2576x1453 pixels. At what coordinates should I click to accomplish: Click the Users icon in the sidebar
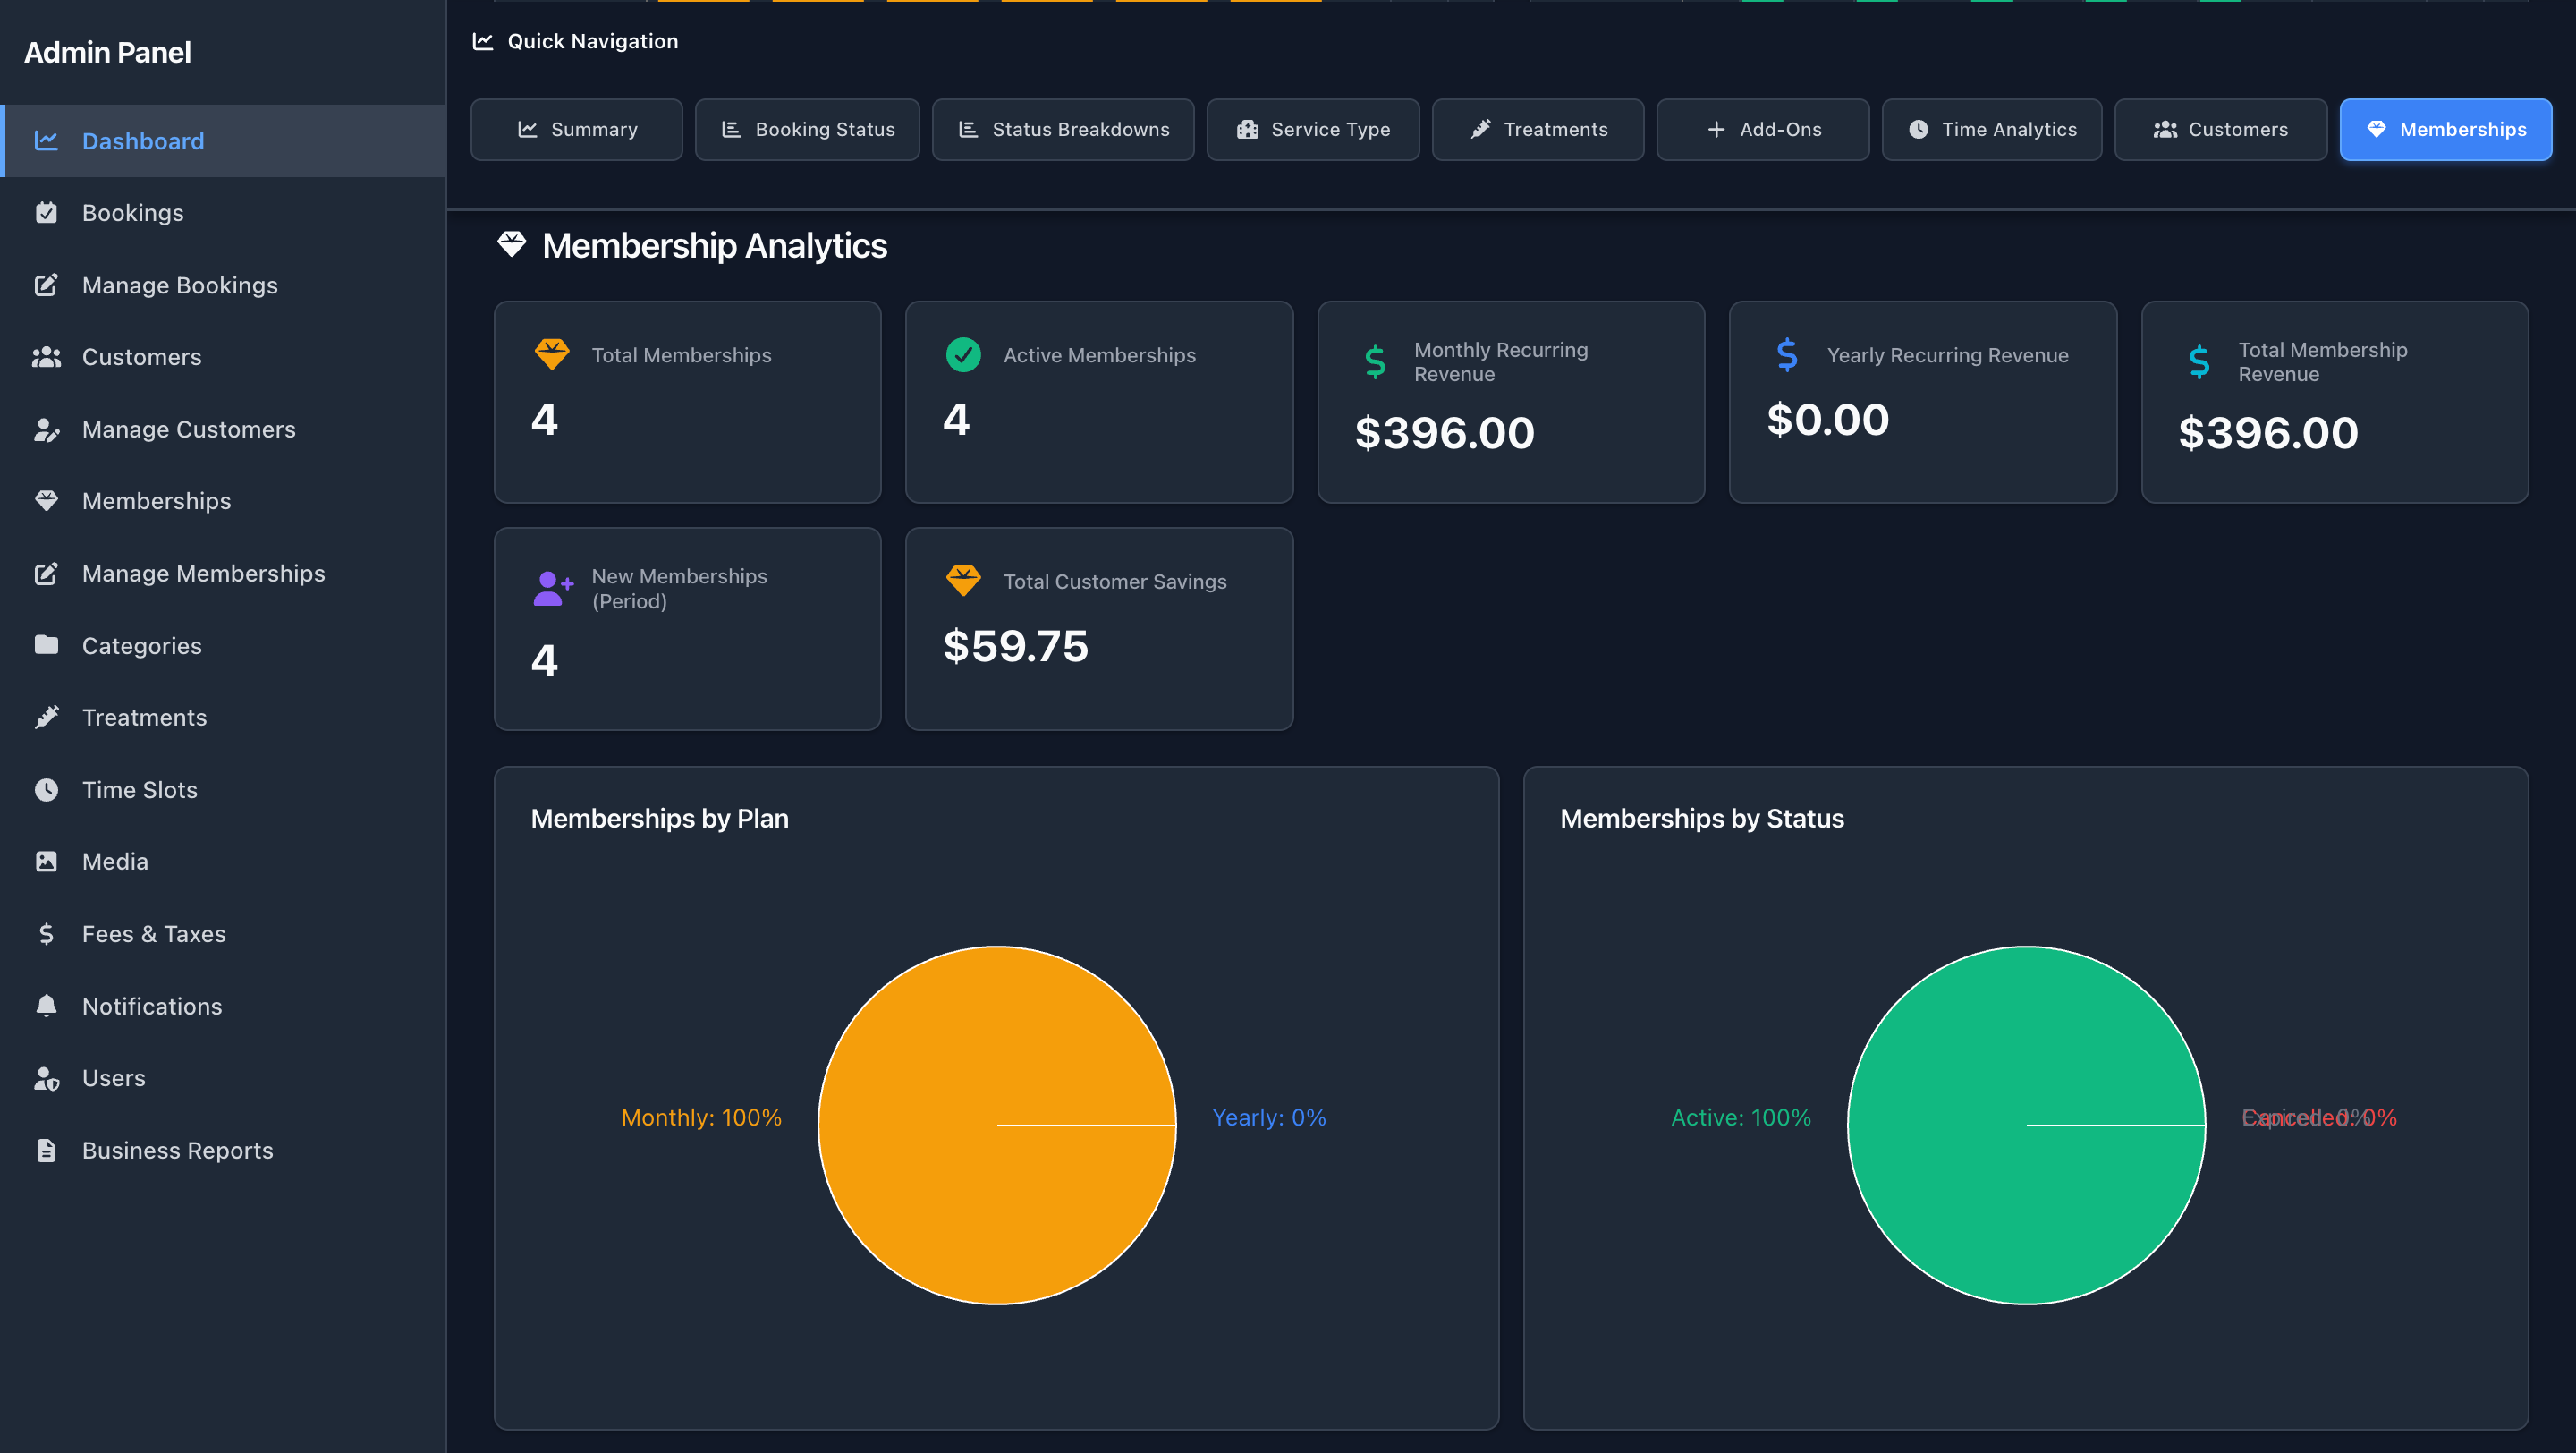[47, 1077]
